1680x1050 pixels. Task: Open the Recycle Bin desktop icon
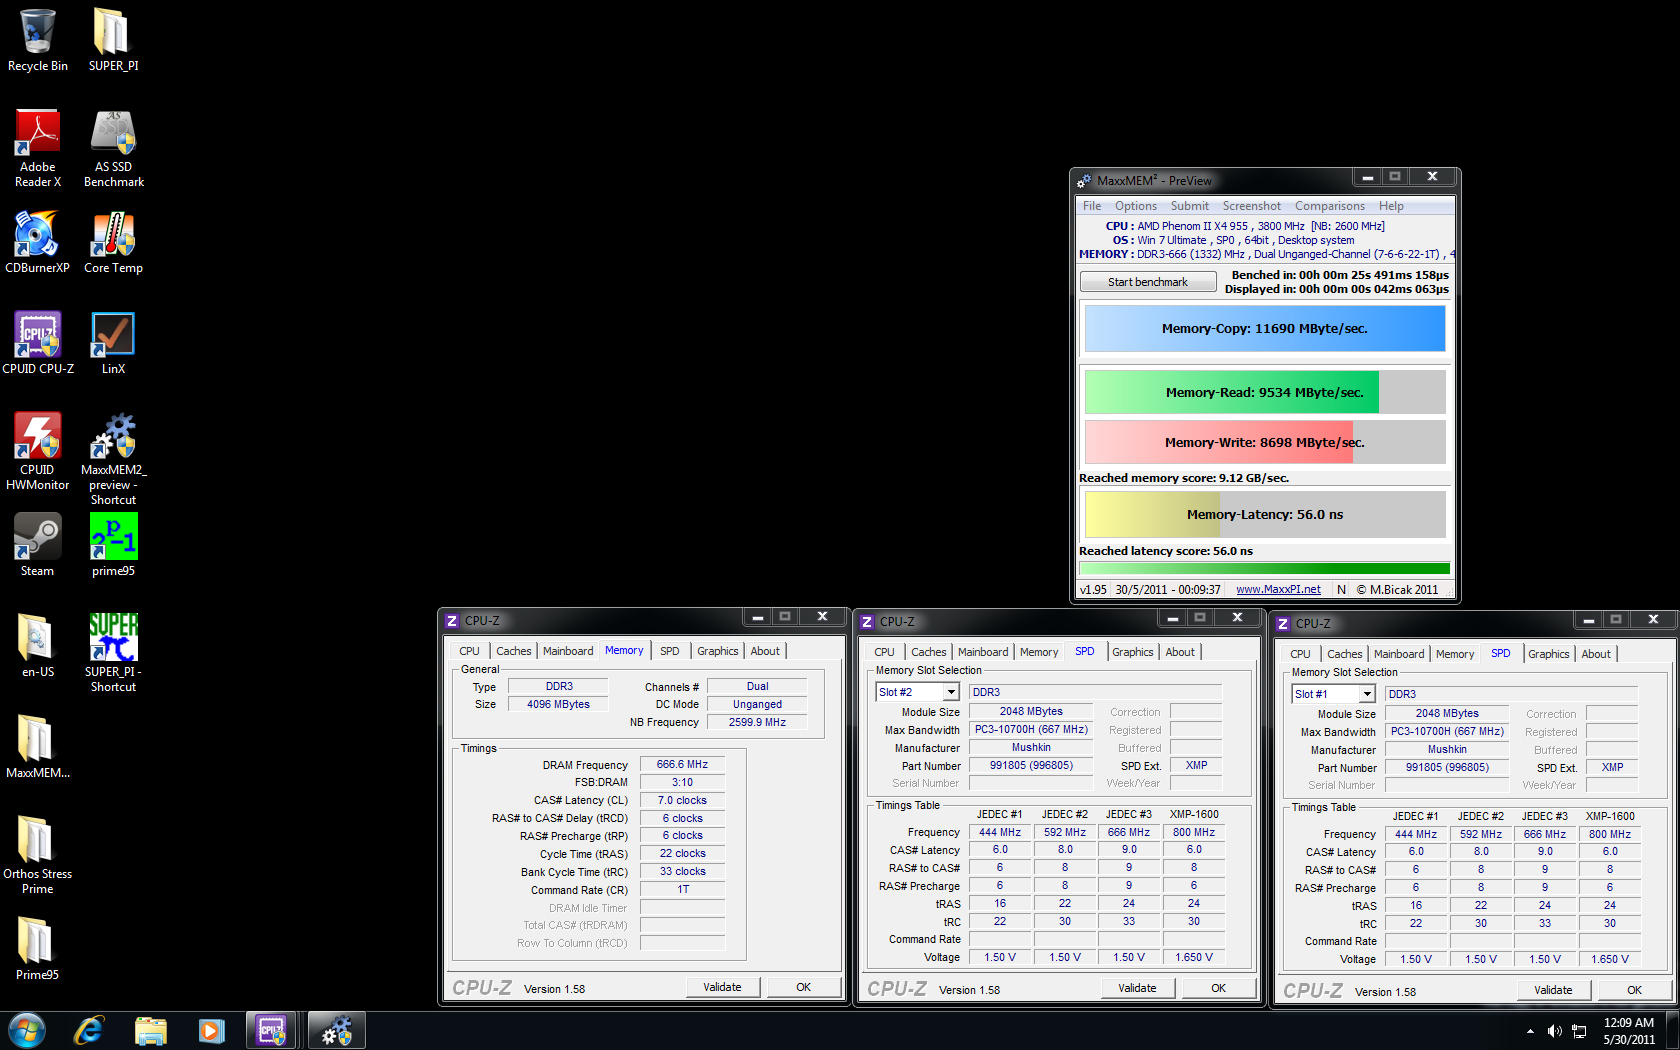coord(38,41)
